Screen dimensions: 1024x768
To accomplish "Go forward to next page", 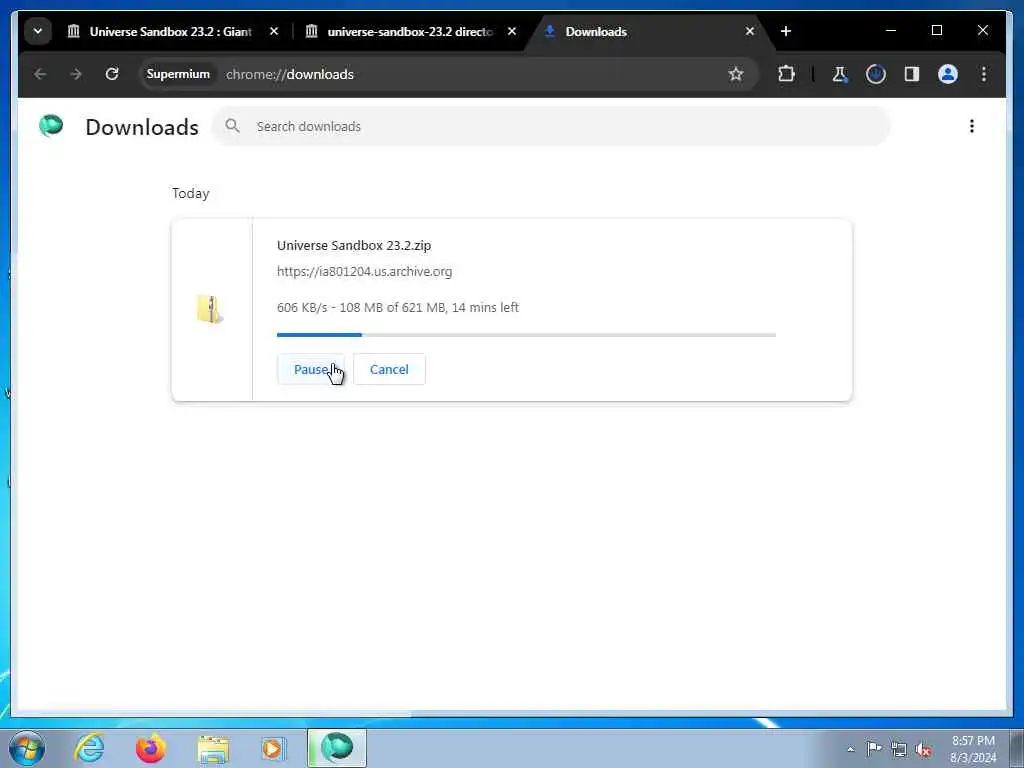I will [76, 74].
